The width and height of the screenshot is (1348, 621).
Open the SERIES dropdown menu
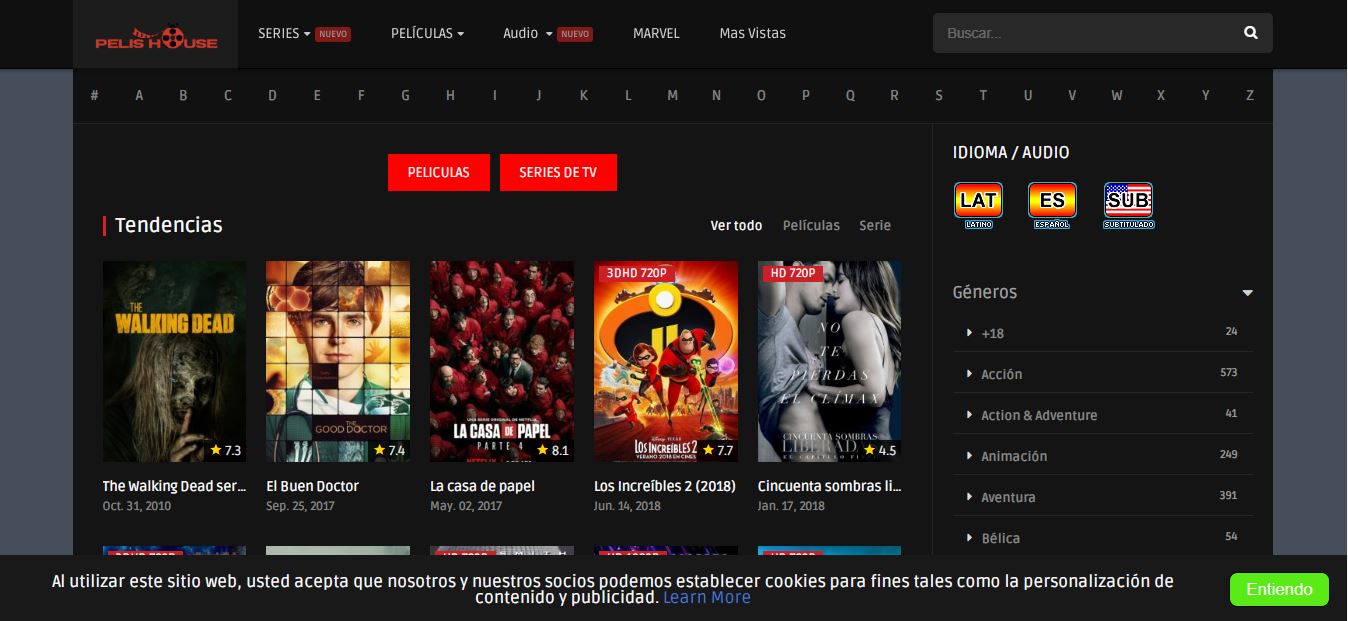point(280,33)
